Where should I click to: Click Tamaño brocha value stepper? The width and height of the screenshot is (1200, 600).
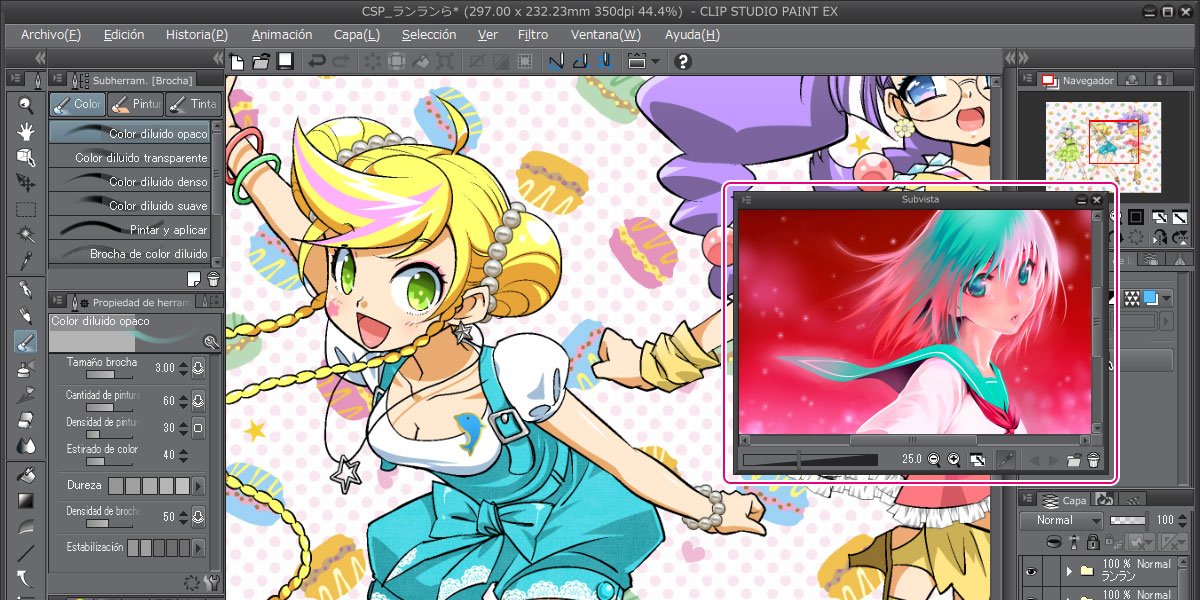pyautogui.click(x=183, y=368)
